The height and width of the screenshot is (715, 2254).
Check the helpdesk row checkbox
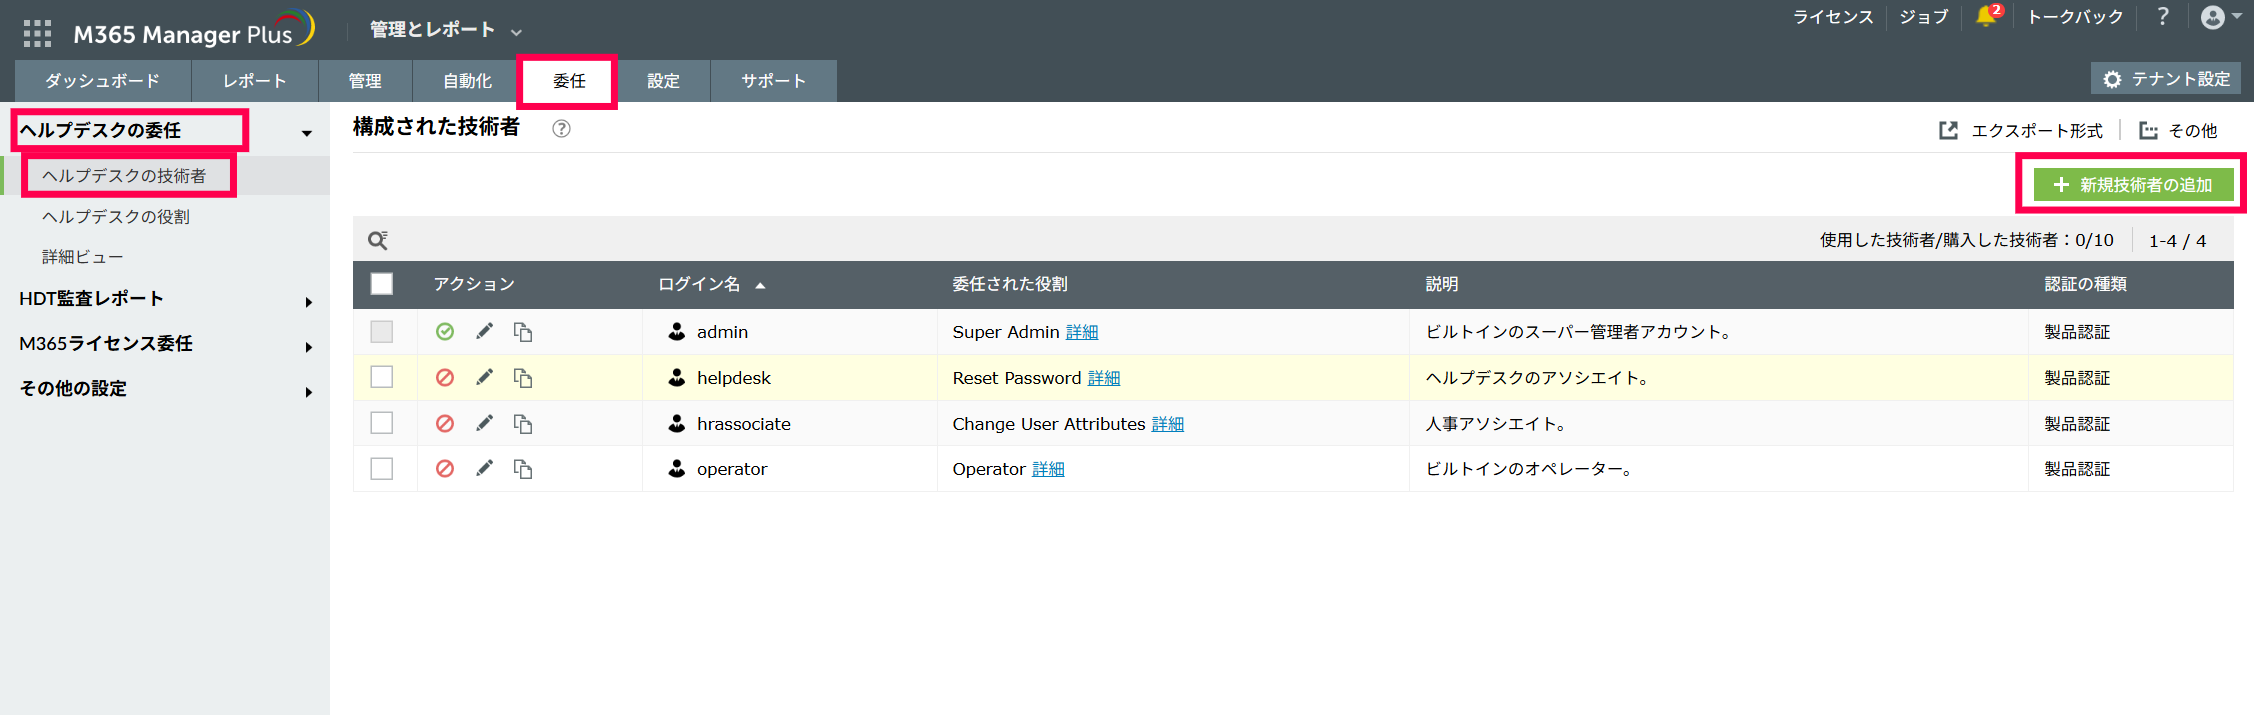click(381, 377)
